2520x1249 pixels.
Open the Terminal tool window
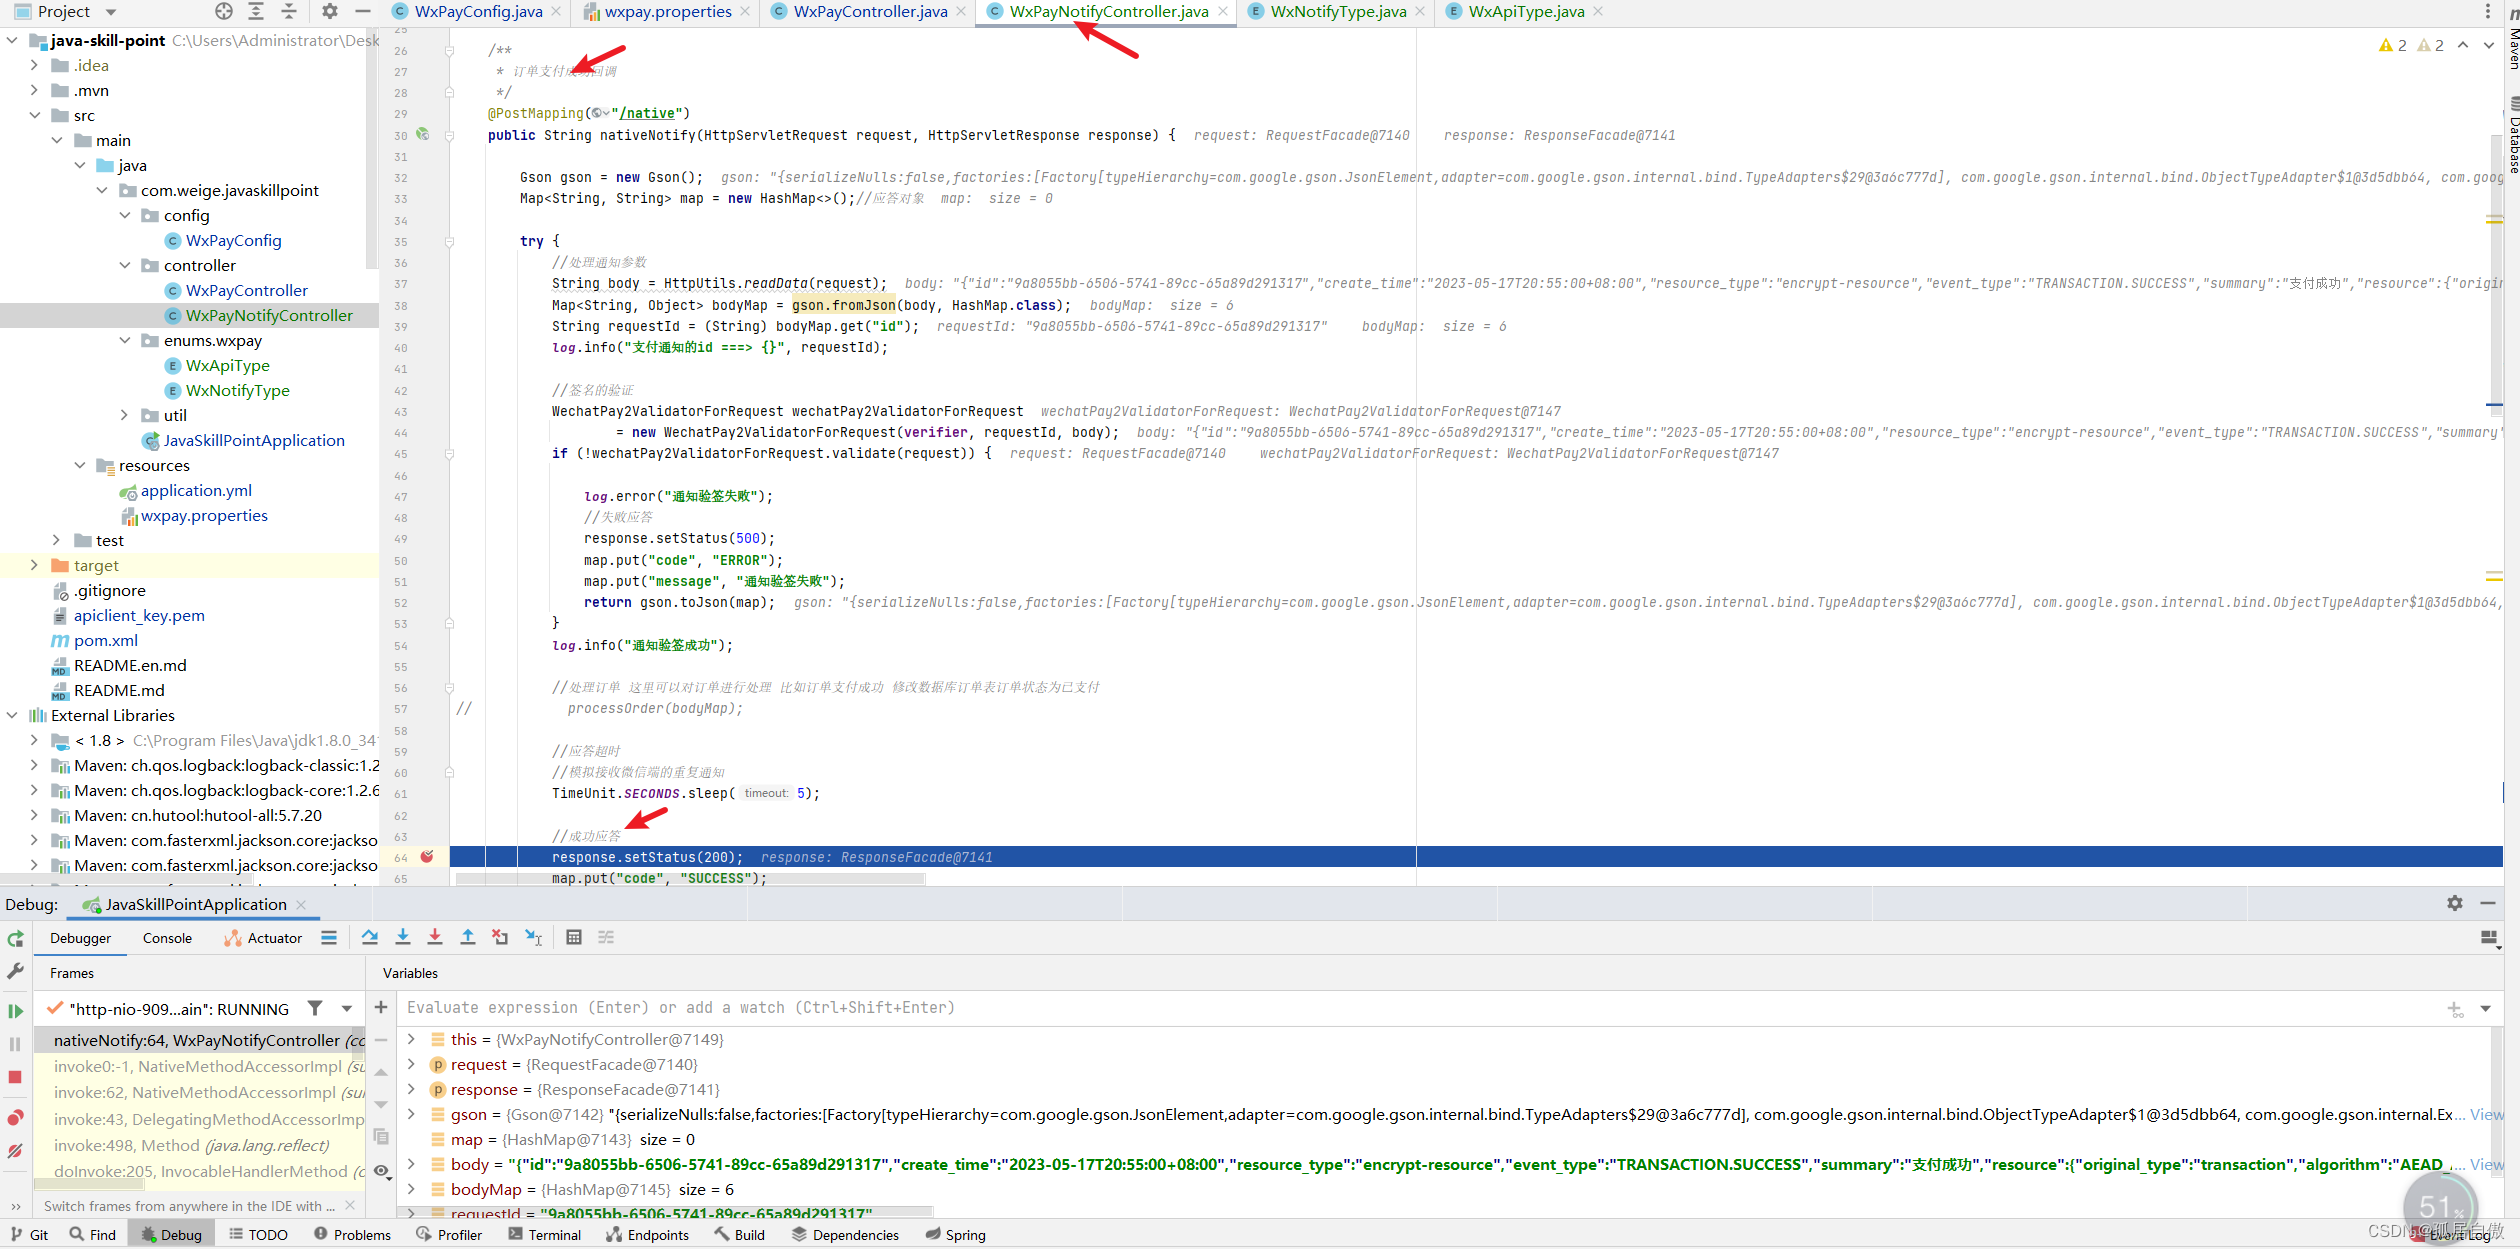pyautogui.click(x=545, y=1235)
